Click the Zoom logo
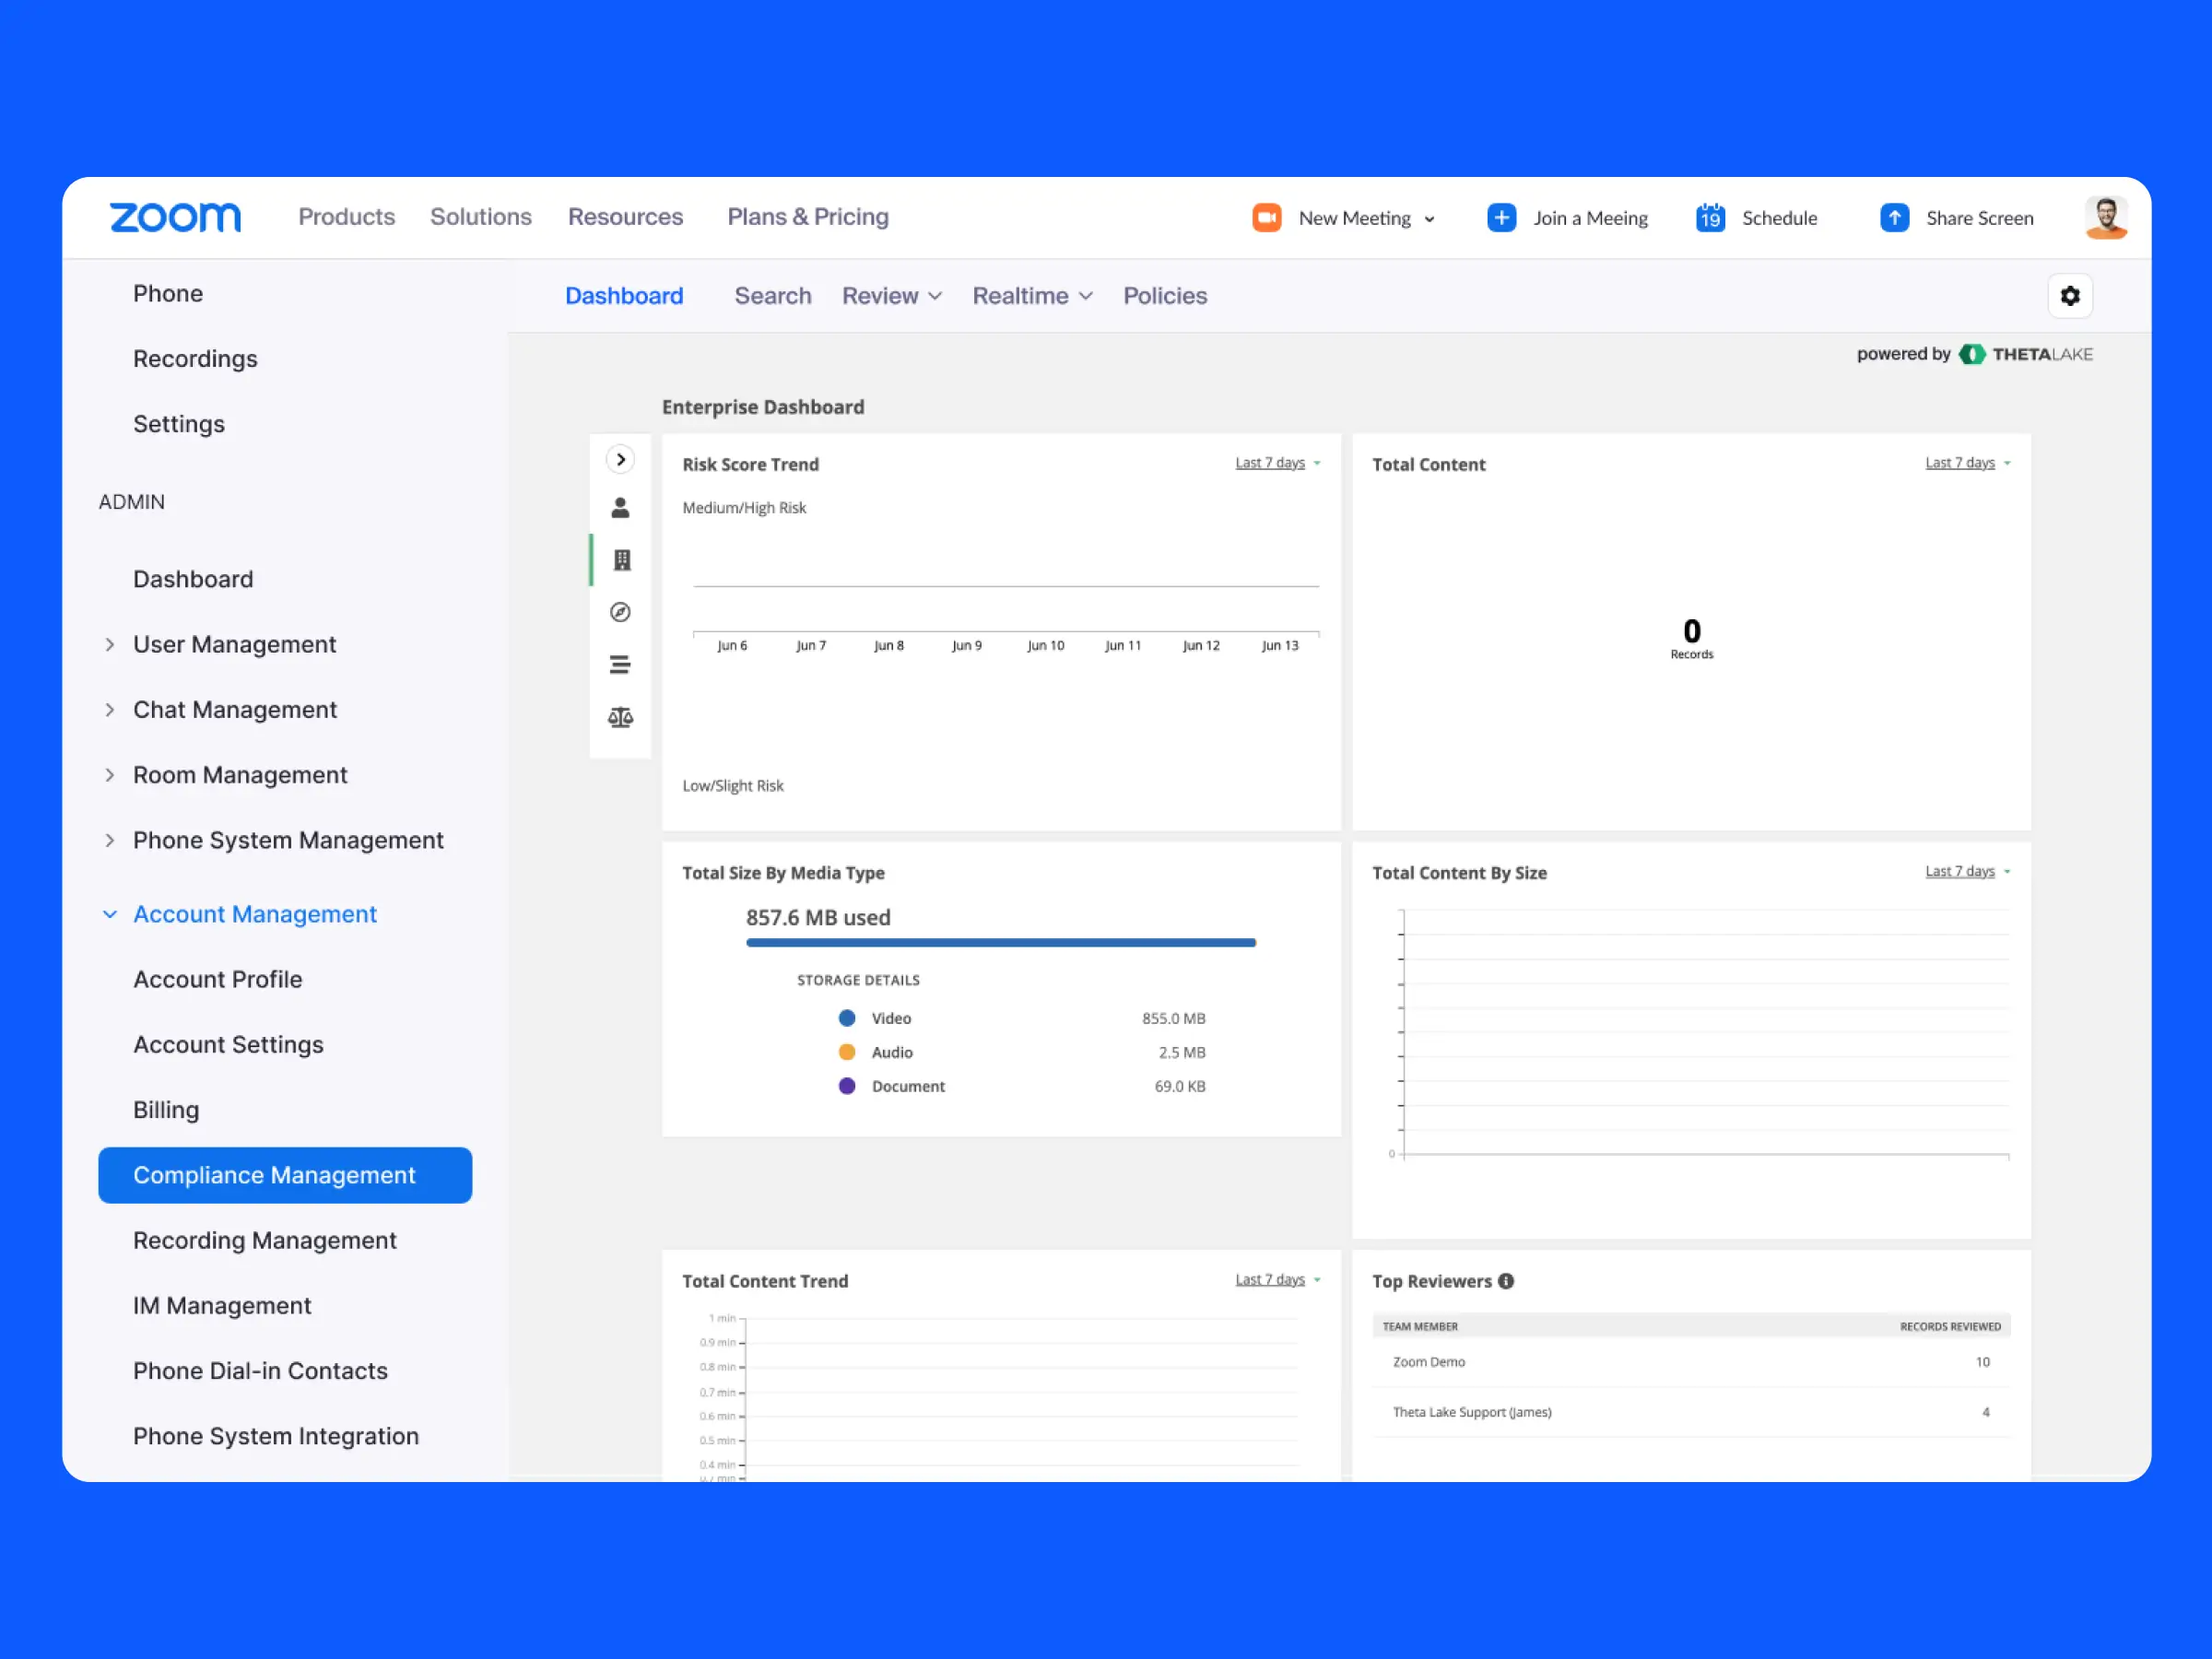2212x1659 pixels. (175, 217)
